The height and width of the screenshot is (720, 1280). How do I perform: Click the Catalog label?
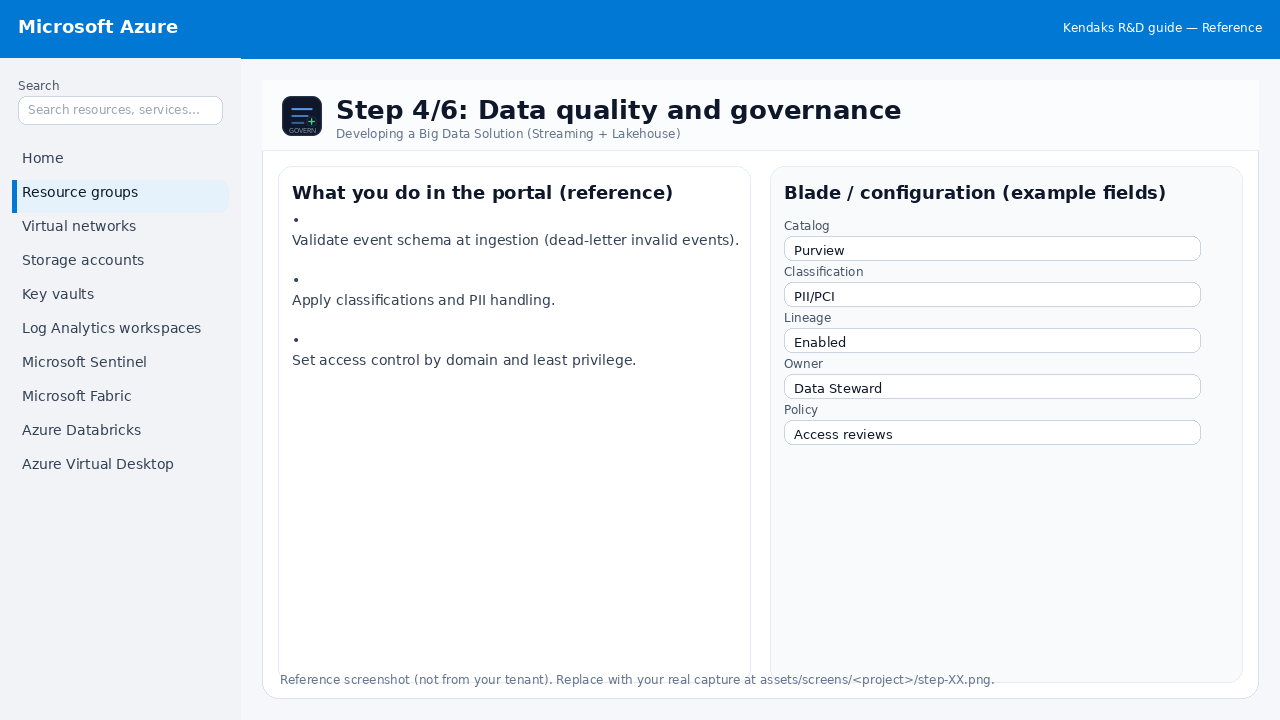pyautogui.click(x=807, y=226)
